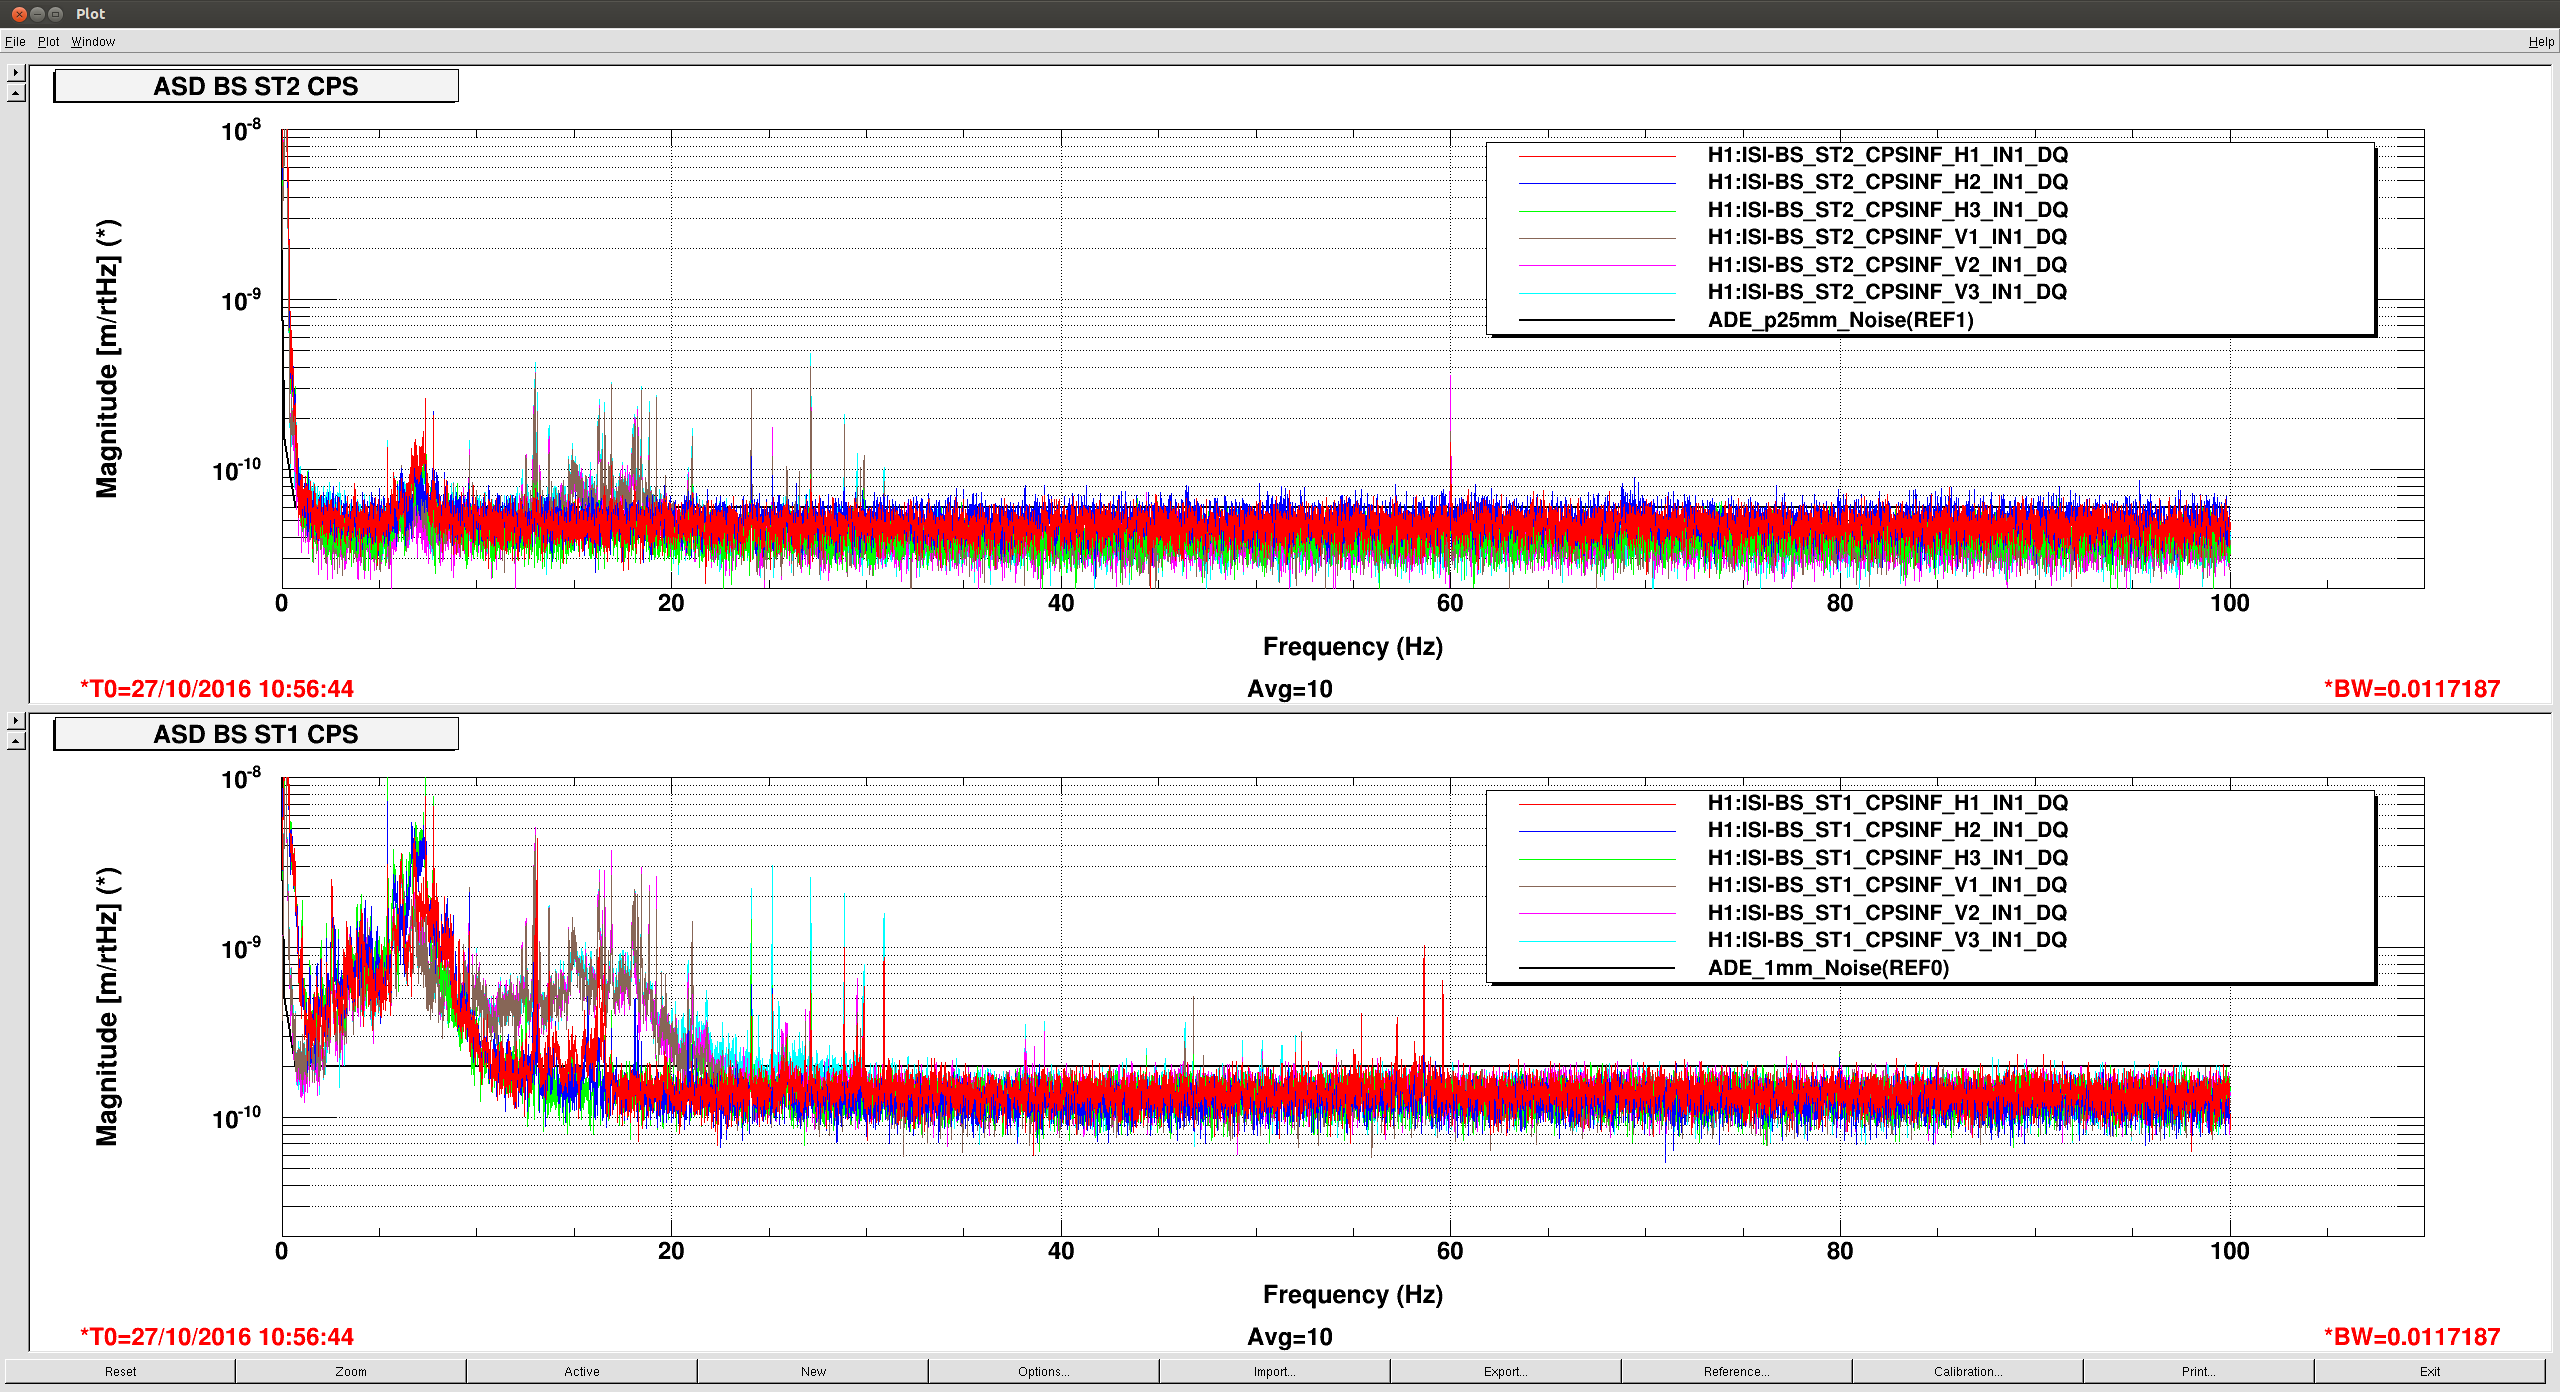Click the top plot's Avg=10 label
This screenshot has height=1392, width=2560.
pos(1290,689)
